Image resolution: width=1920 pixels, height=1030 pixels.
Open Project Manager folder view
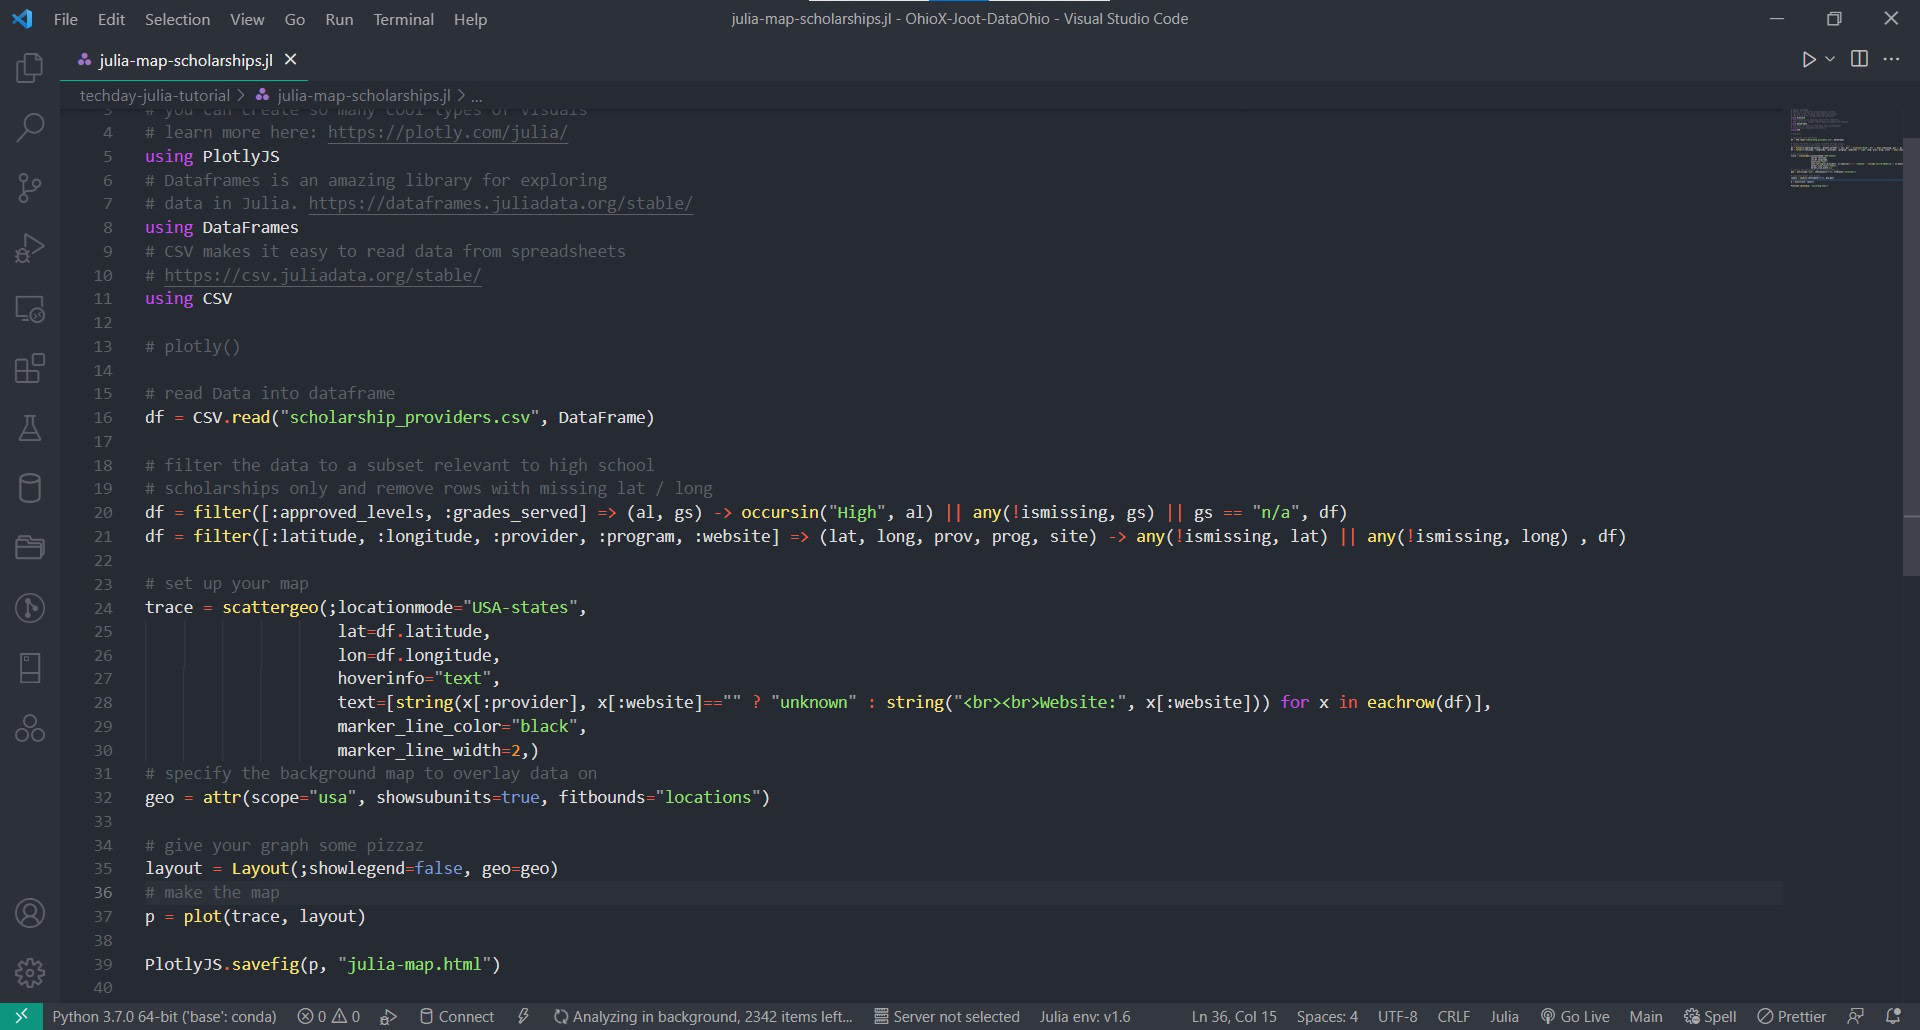pos(30,547)
